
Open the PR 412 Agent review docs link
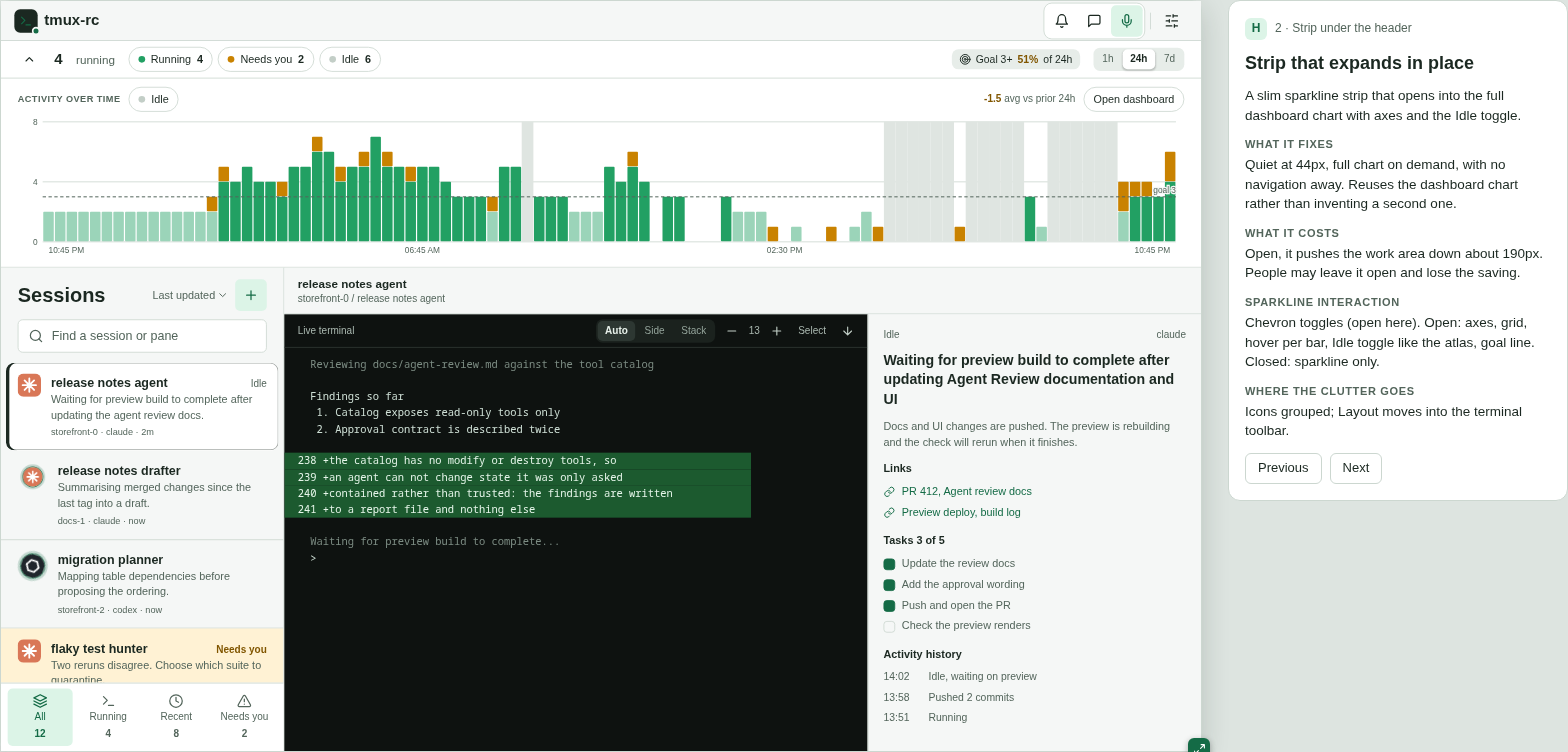[x=967, y=491]
